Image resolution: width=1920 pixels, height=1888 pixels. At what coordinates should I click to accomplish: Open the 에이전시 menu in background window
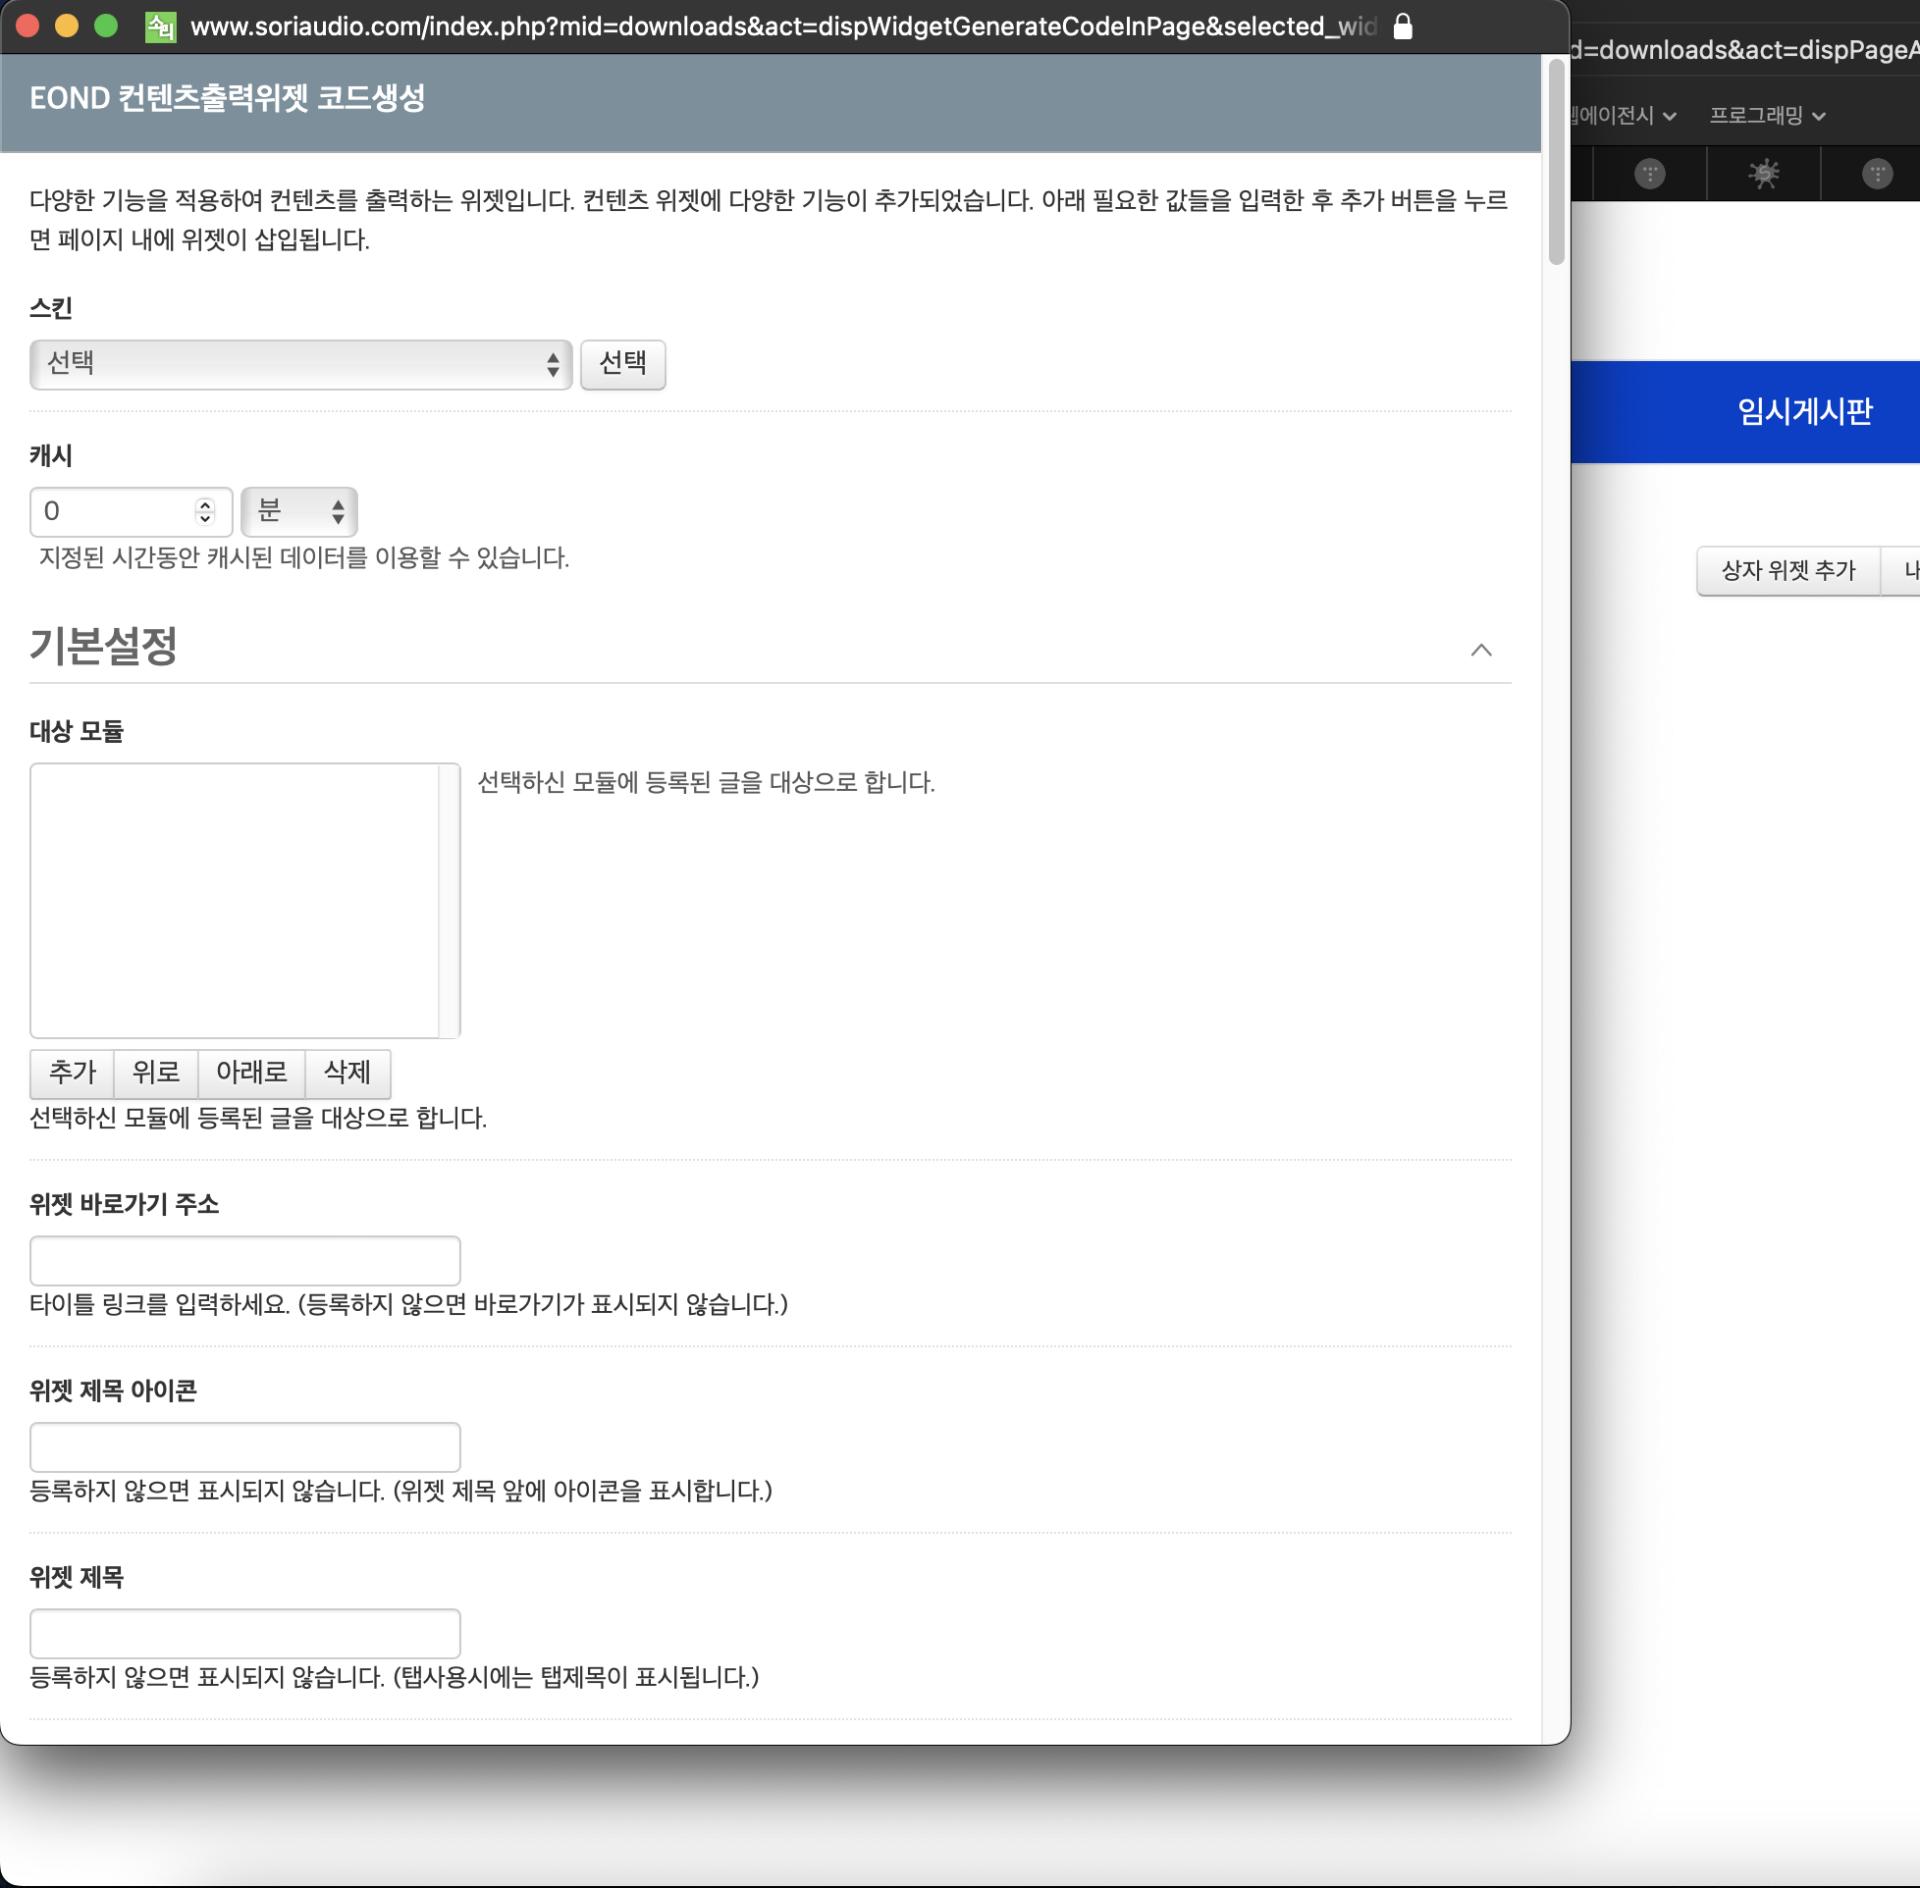tap(1624, 116)
